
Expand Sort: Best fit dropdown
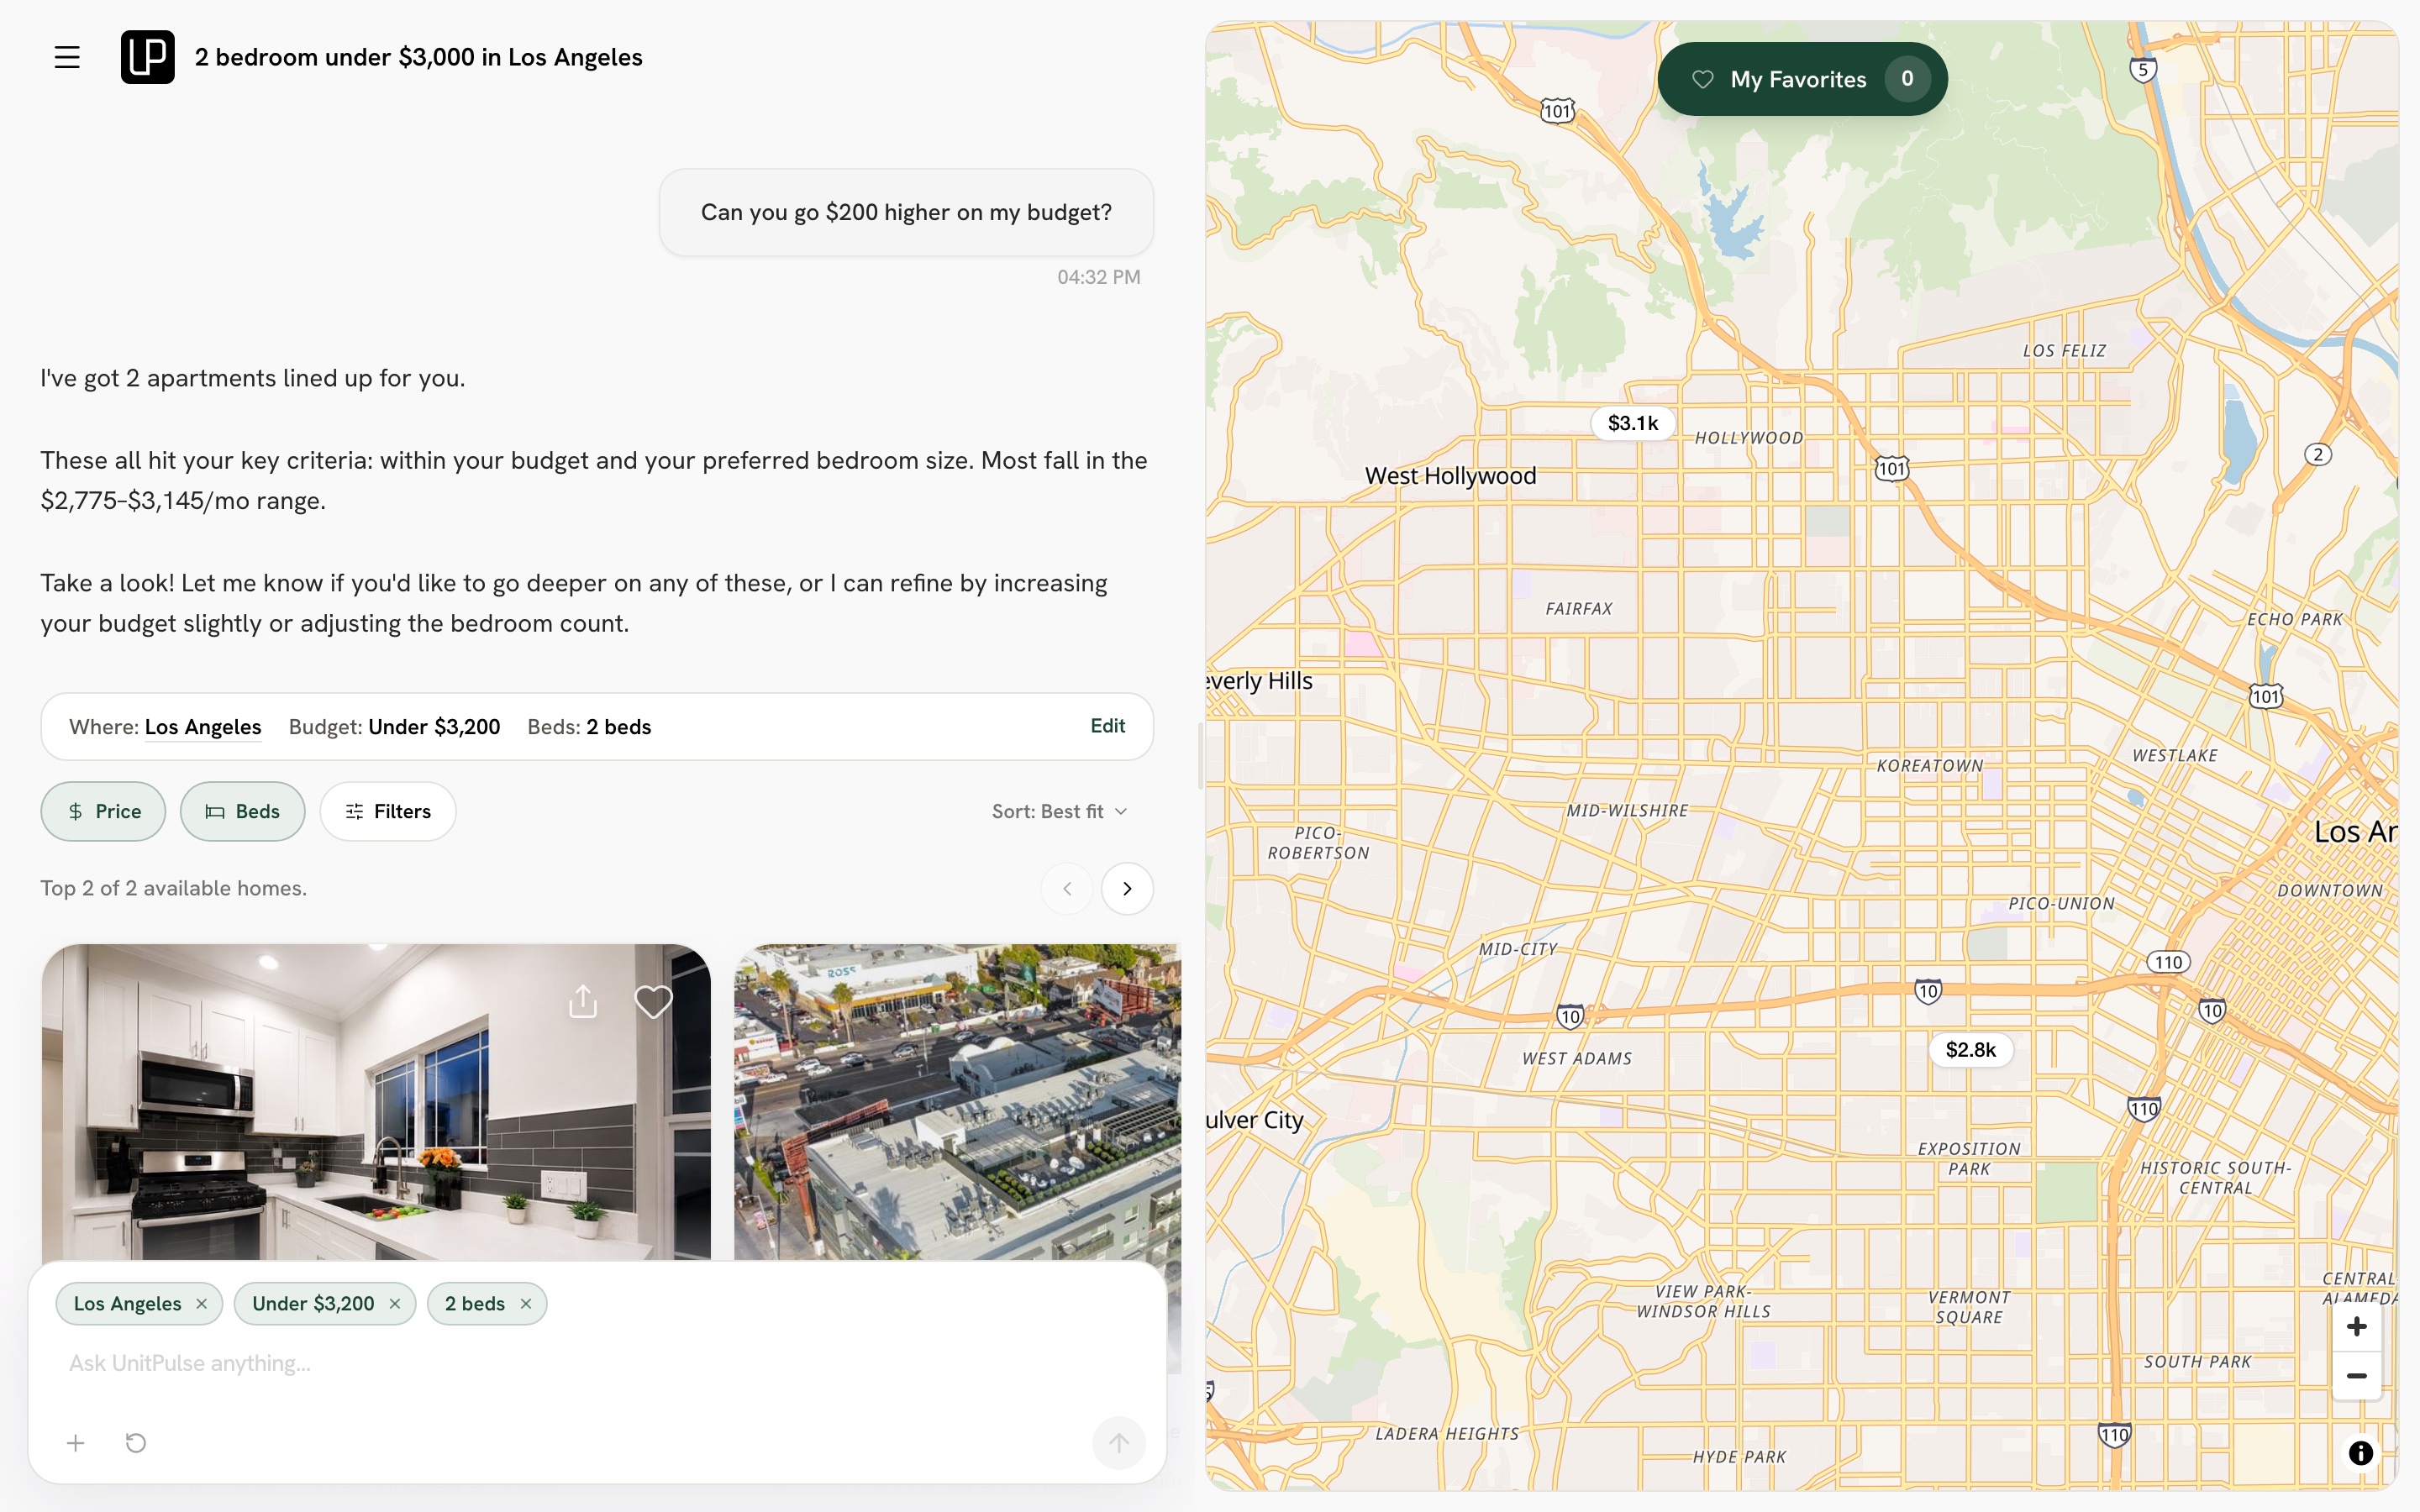[x=1059, y=811]
